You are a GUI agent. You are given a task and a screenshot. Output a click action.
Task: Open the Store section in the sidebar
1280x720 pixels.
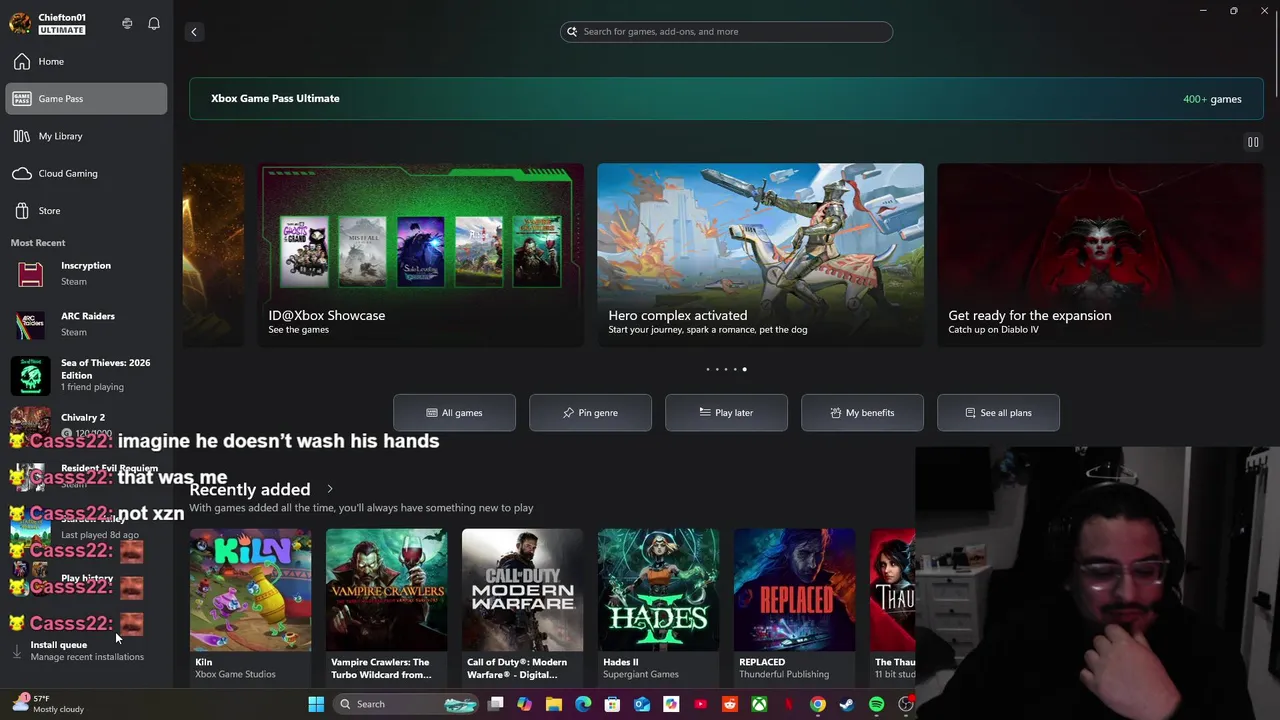pos(86,211)
